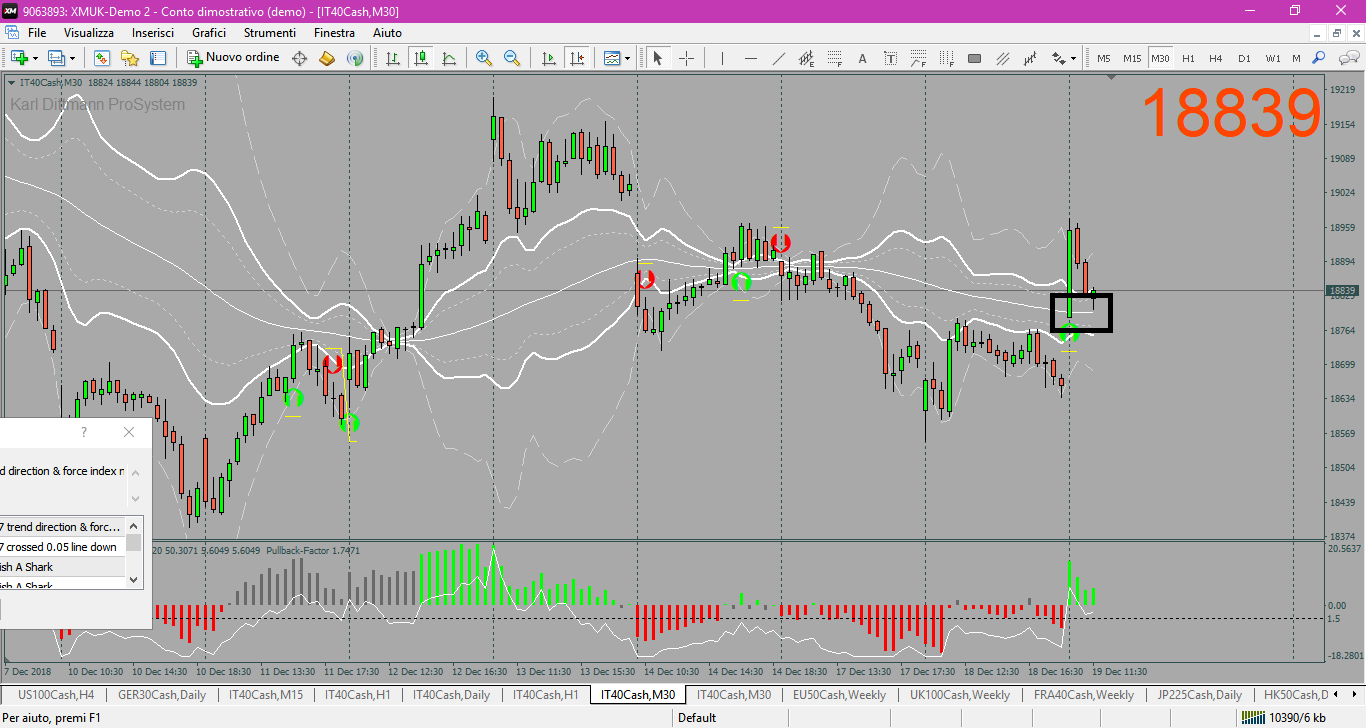The image size is (1366, 728).
Task: Open the indicators list icon
Action: [611, 58]
